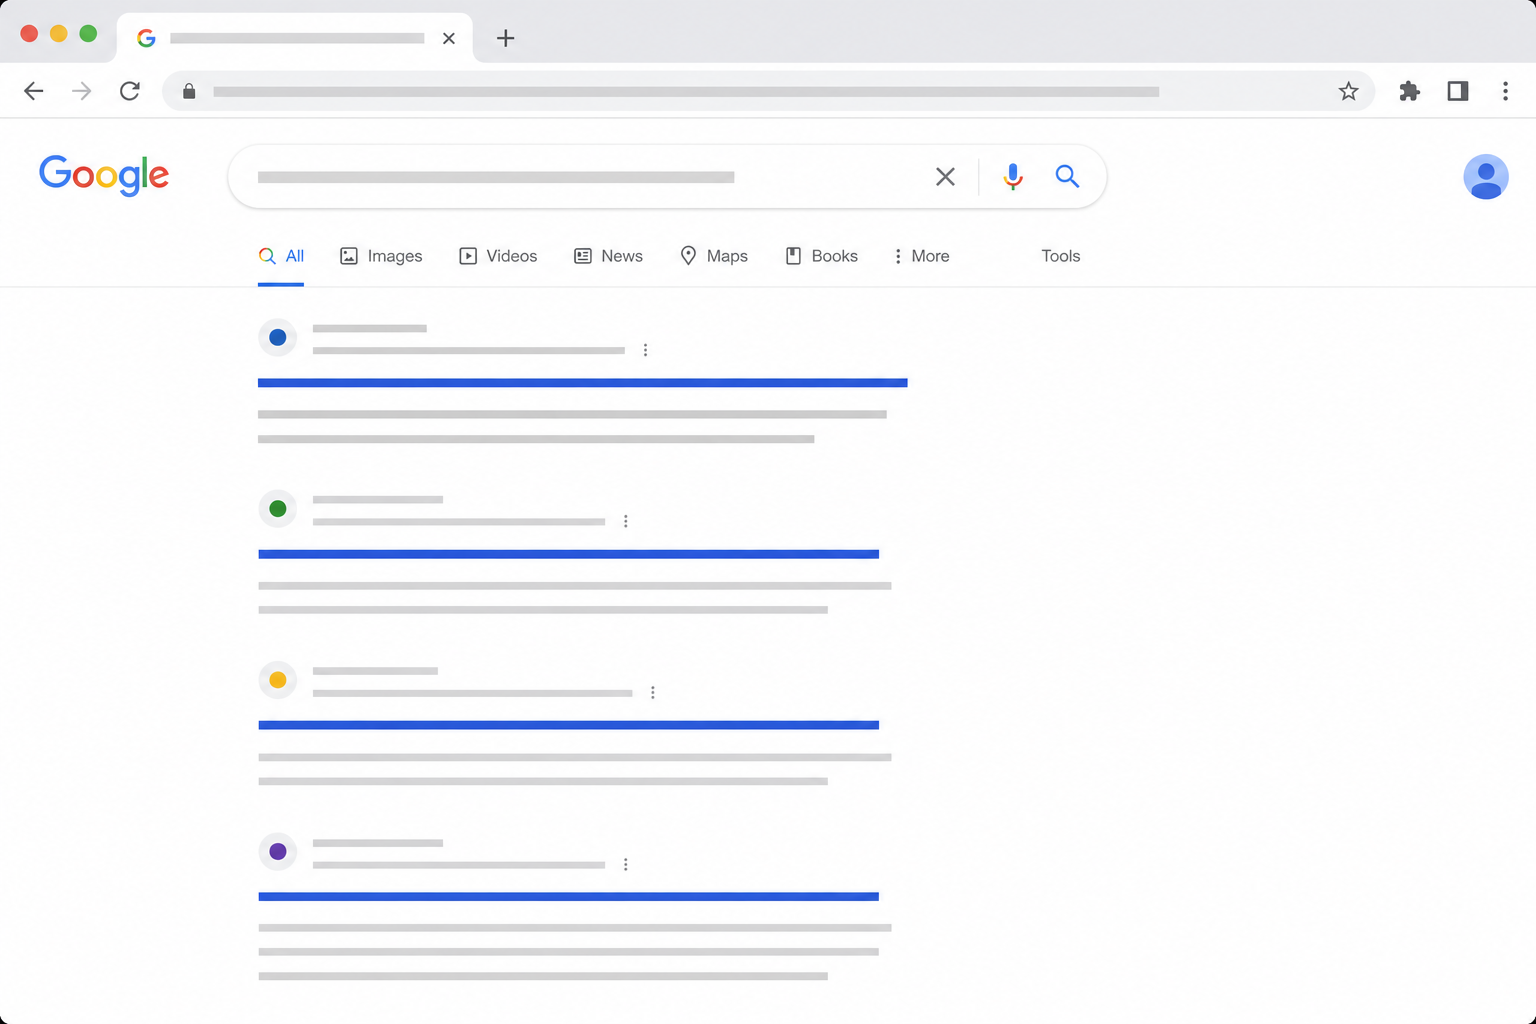Select the active Google browser tab

[x=295, y=38]
